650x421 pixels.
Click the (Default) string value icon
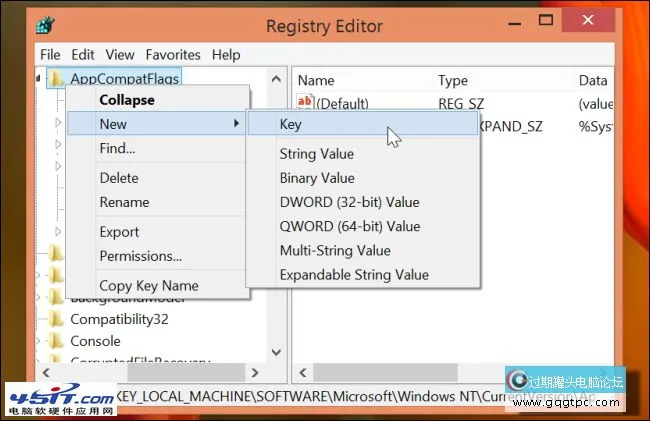(x=307, y=104)
